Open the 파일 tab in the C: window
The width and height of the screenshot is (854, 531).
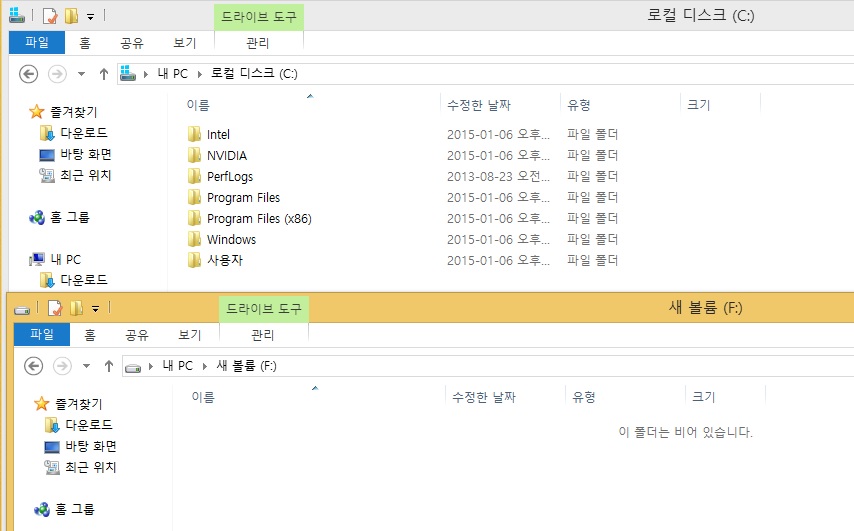[36, 42]
